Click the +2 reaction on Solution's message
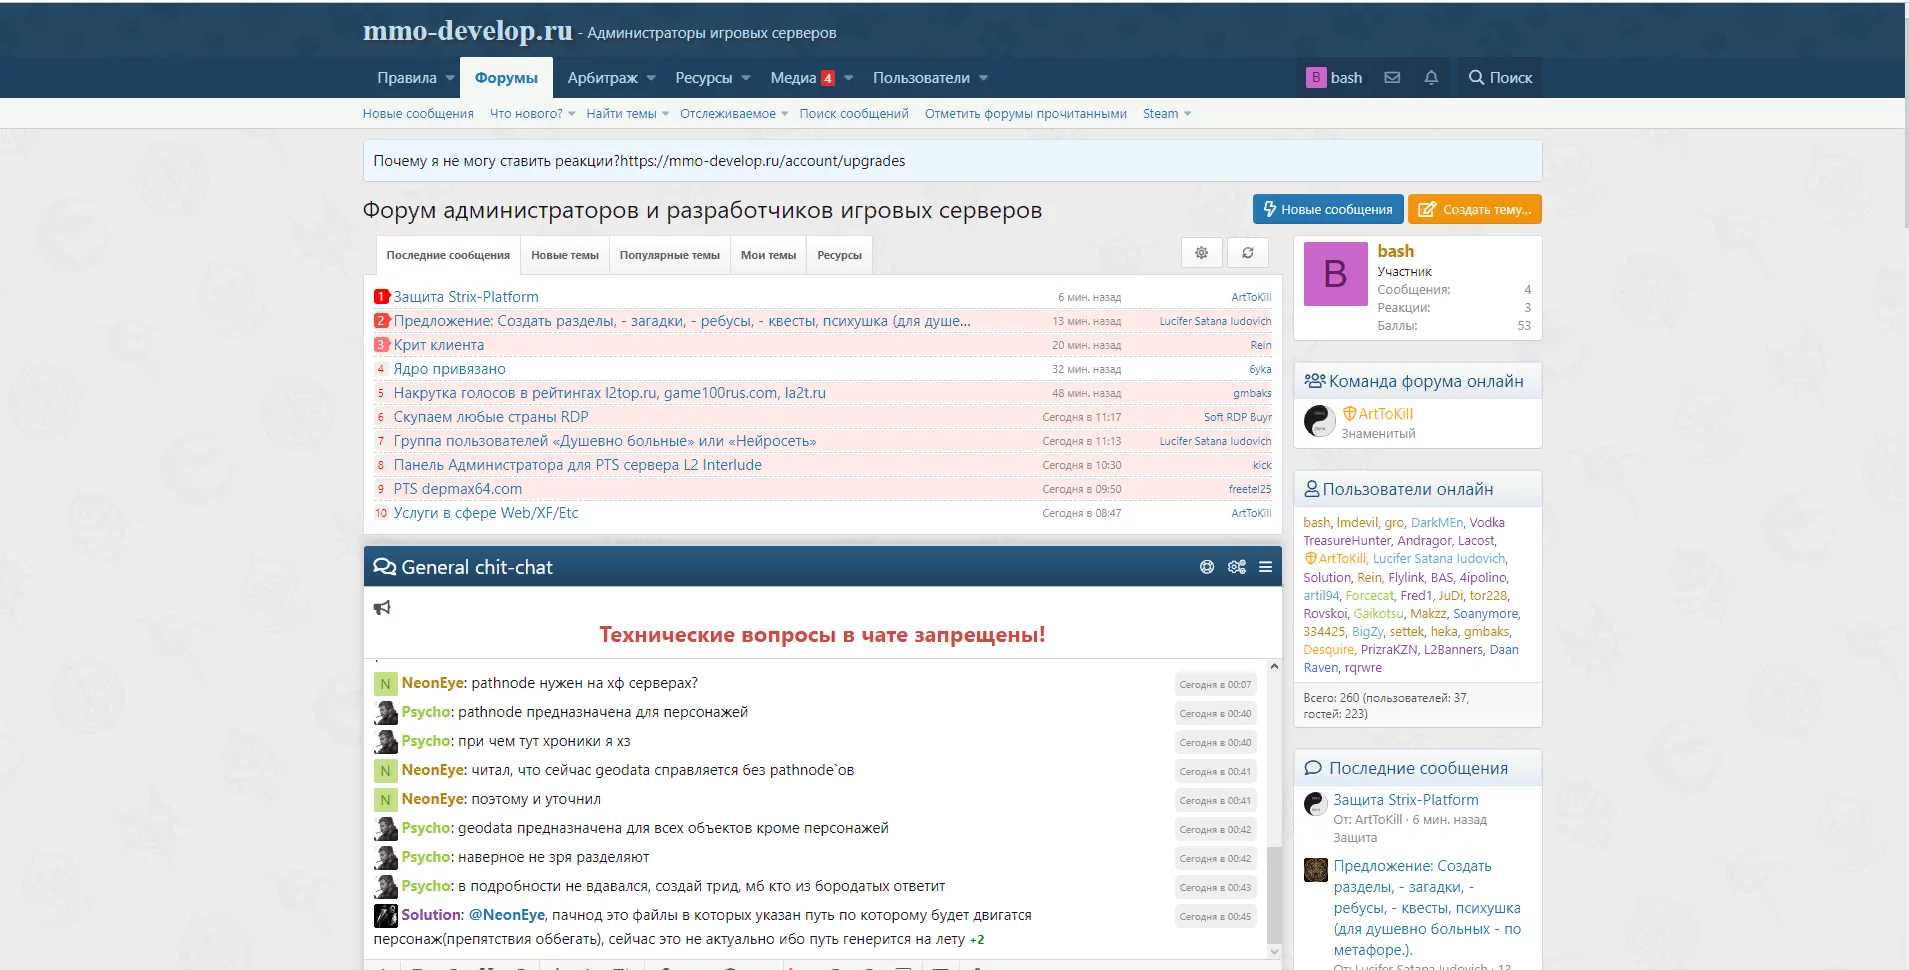This screenshot has width=1909, height=970. [977, 940]
